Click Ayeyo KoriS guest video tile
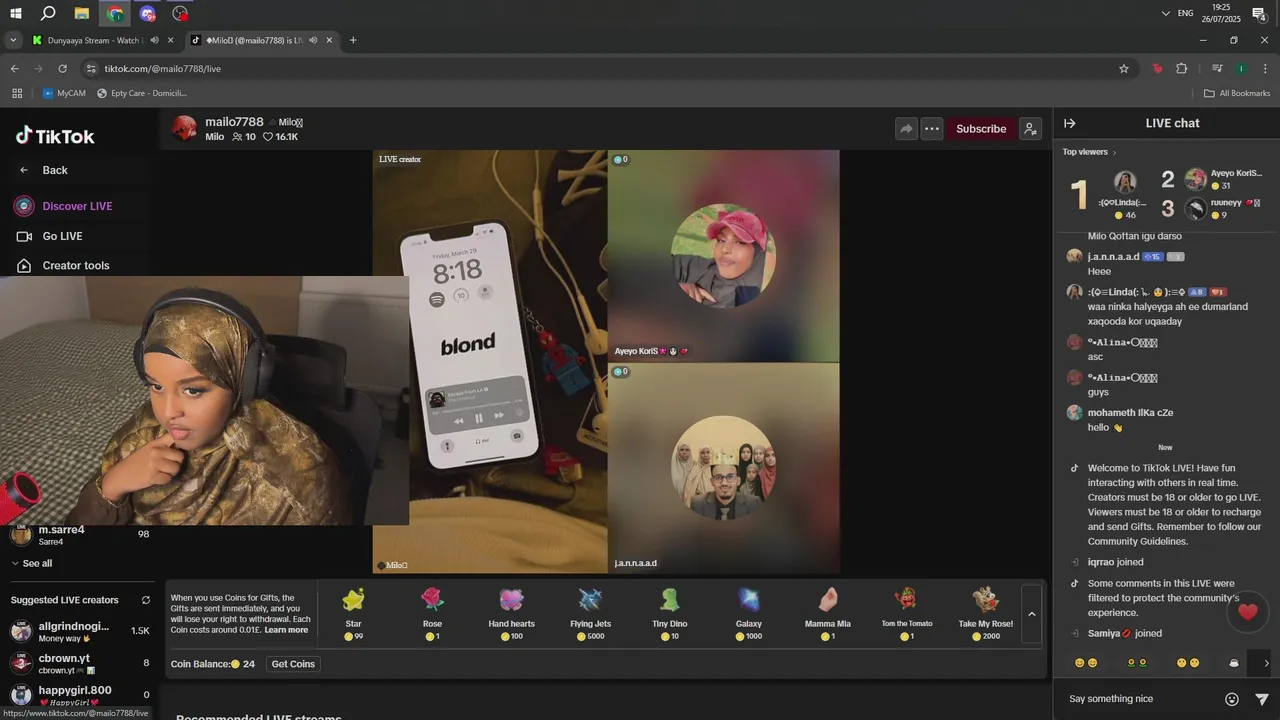 [723, 256]
